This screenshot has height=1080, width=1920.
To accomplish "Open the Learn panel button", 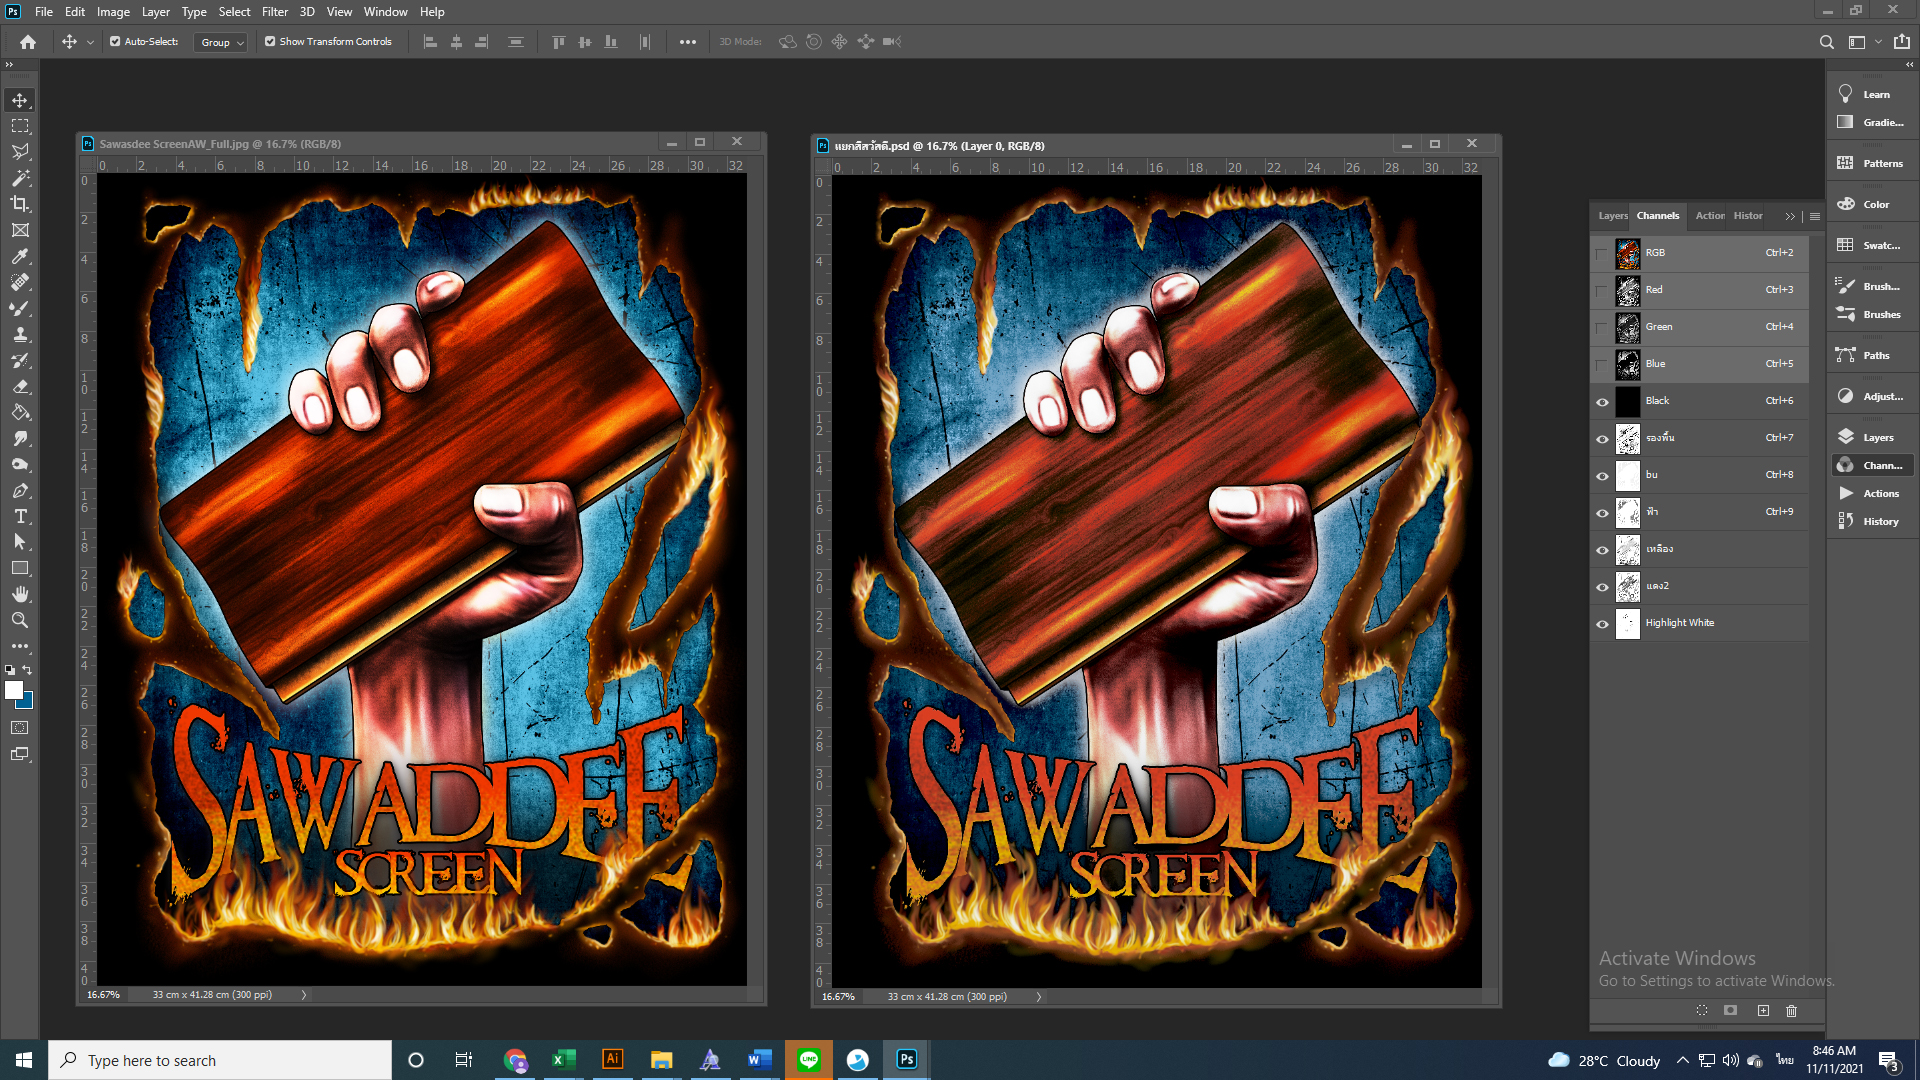I will [1872, 94].
